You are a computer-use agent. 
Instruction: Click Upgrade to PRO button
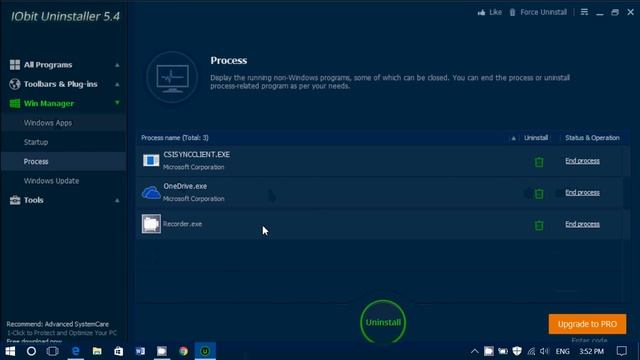pos(587,324)
